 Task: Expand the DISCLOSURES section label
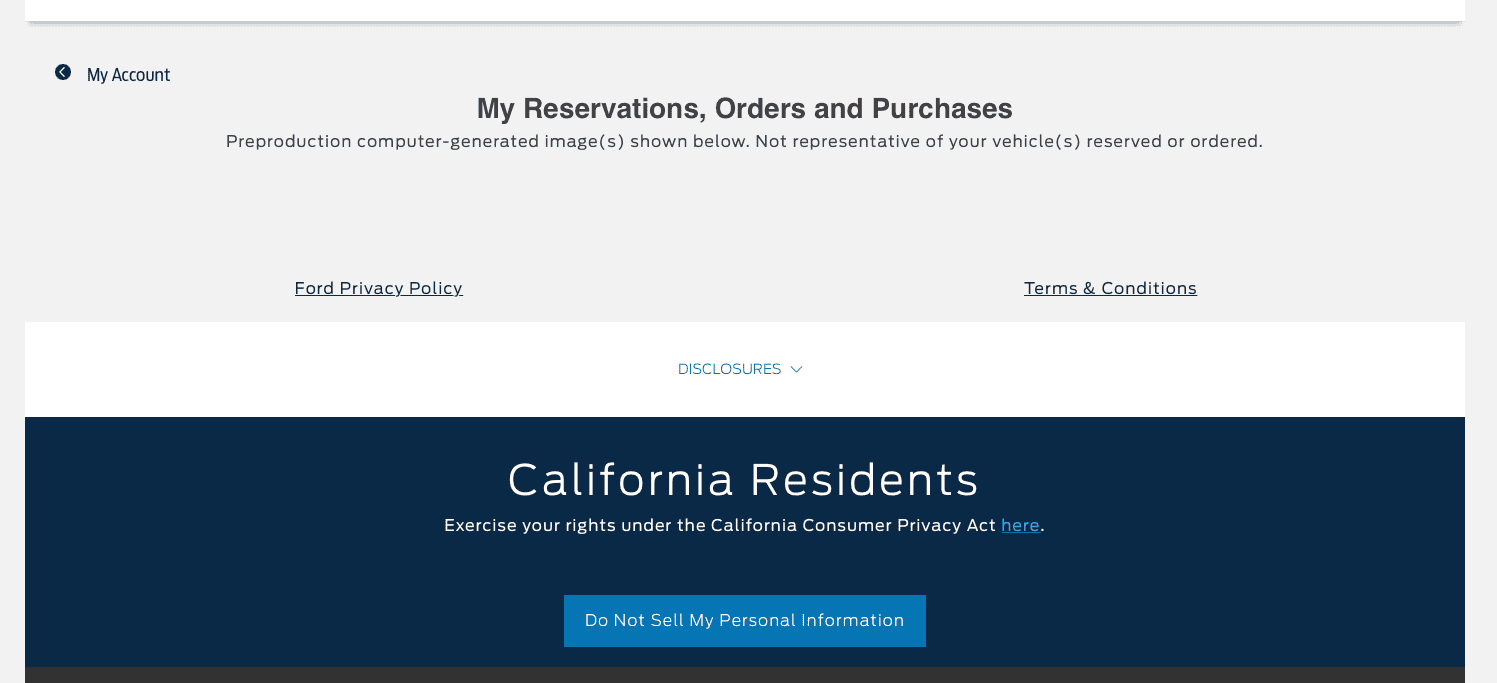(x=729, y=369)
